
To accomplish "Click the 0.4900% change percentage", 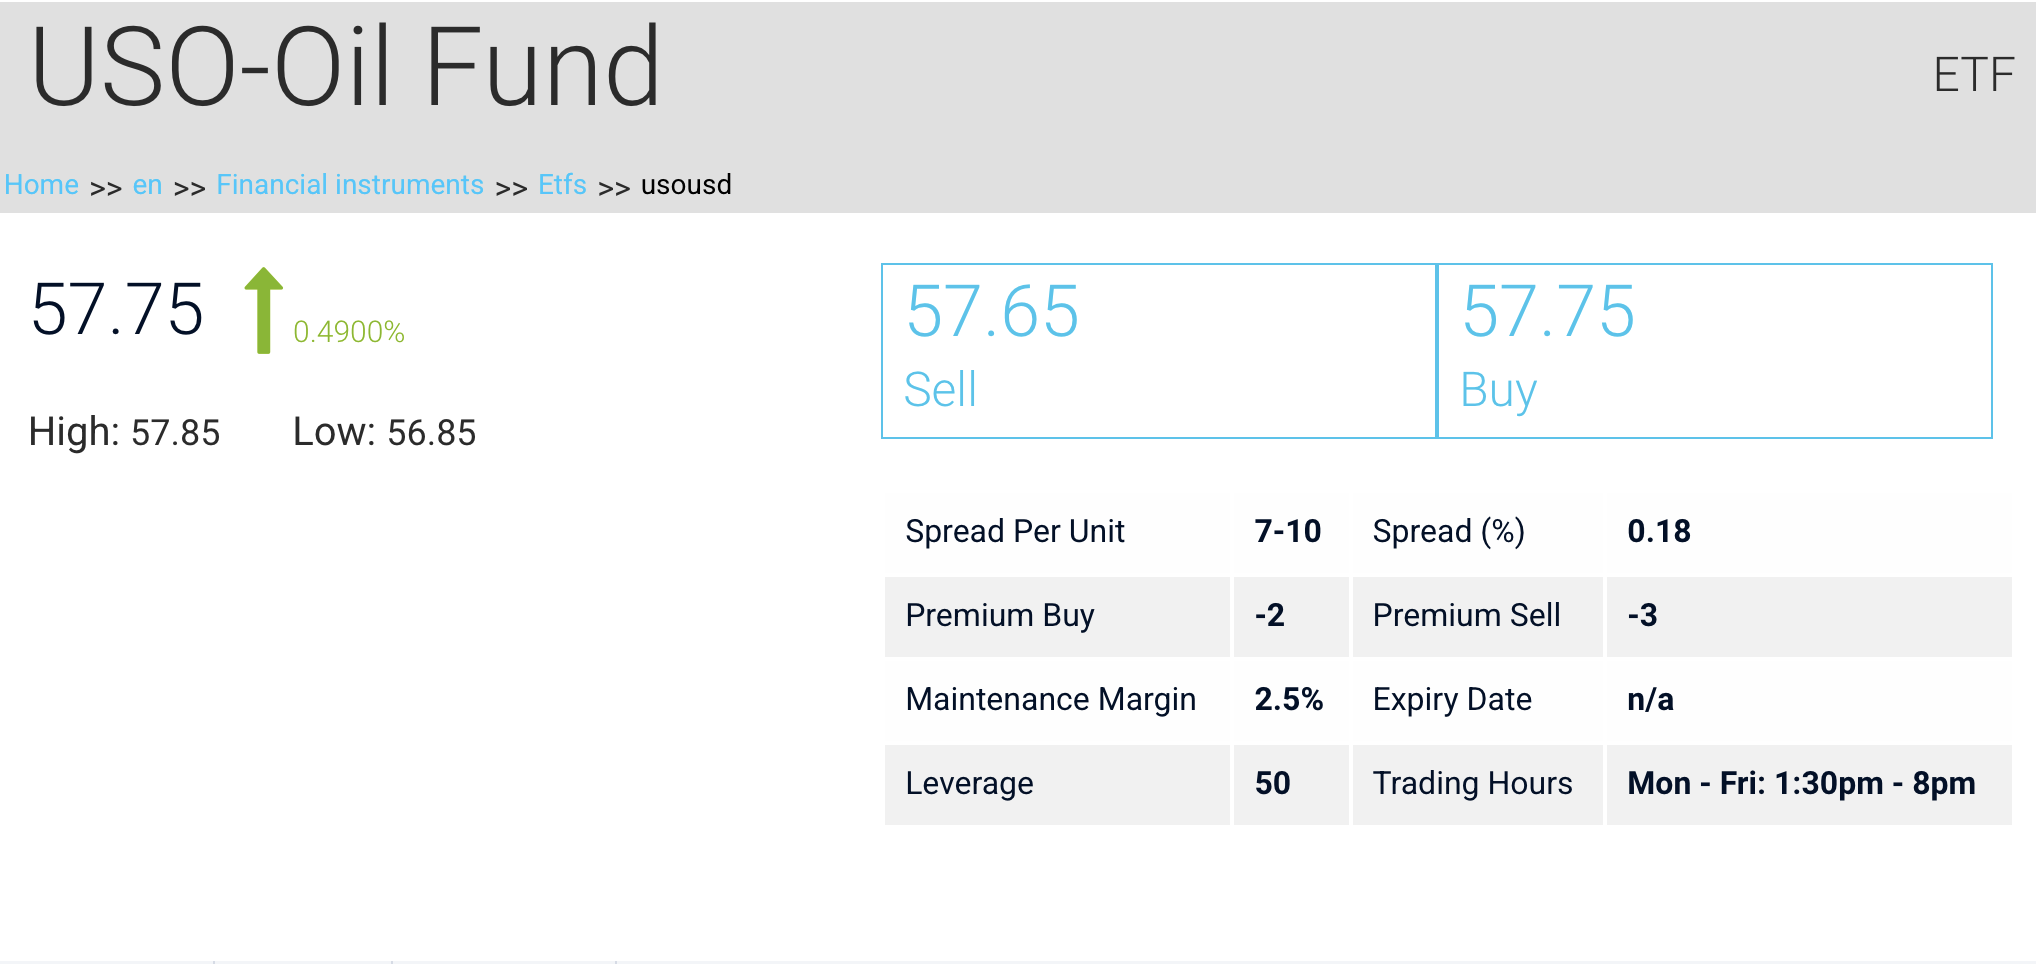I will (349, 332).
